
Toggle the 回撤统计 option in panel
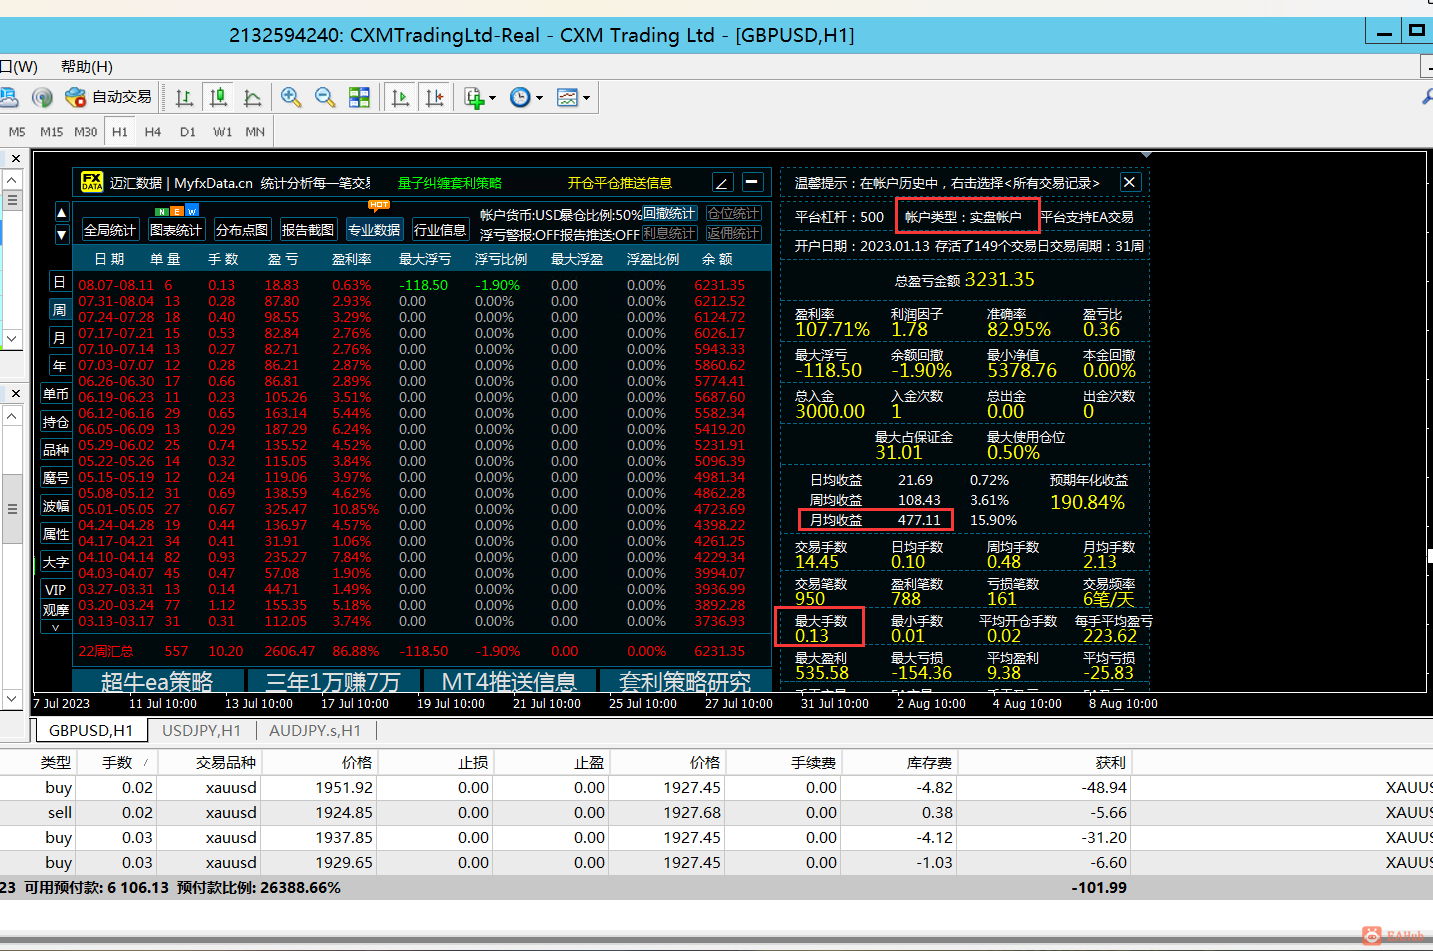click(669, 214)
